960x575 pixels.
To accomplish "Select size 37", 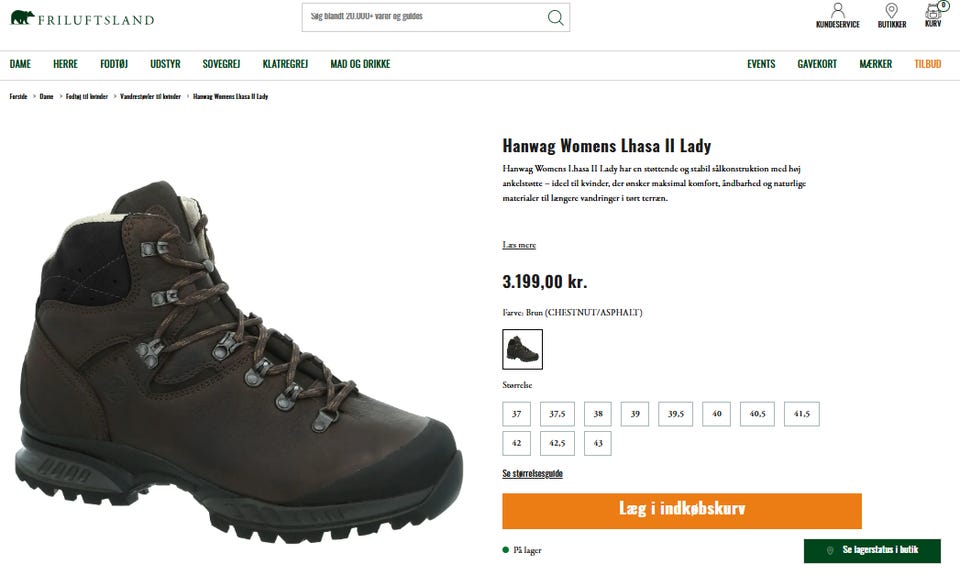I will point(517,414).
